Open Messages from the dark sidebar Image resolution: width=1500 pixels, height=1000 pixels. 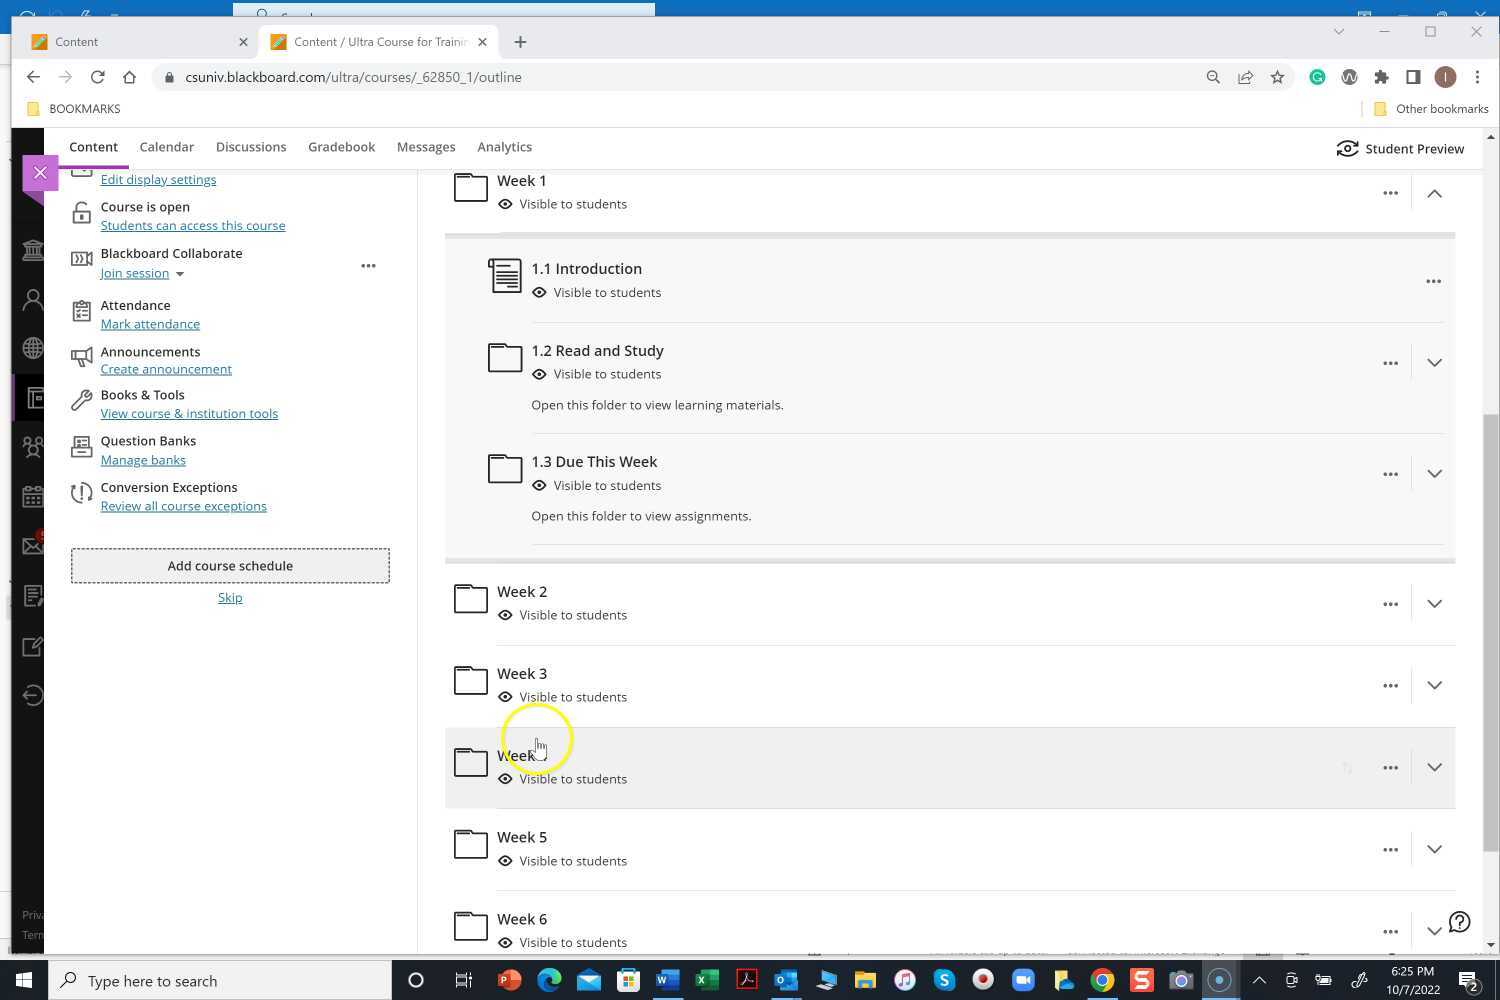pos(33,546)
